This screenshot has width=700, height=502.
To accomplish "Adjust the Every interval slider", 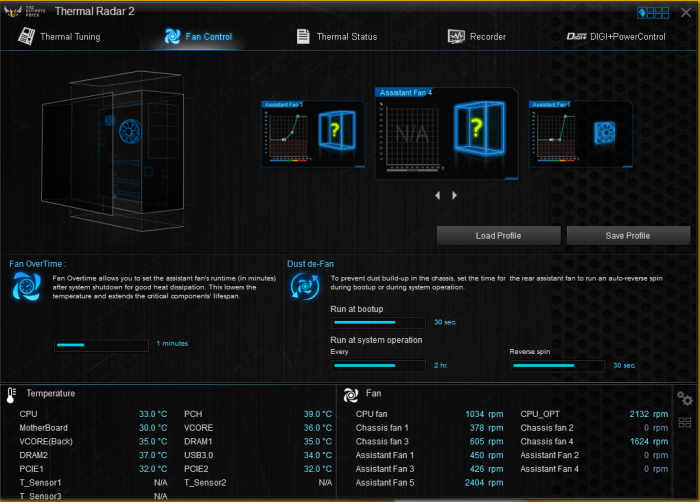I will coord(379,366).
